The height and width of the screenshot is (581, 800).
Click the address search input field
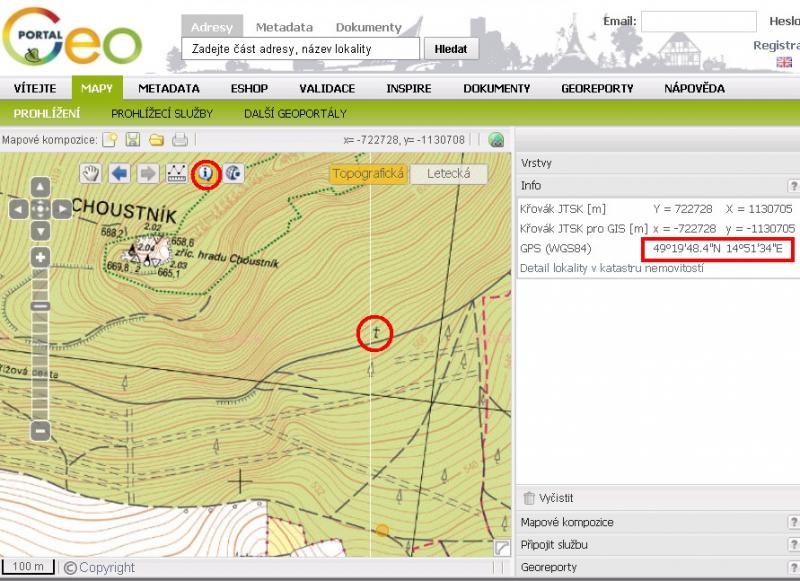[300, 49]
